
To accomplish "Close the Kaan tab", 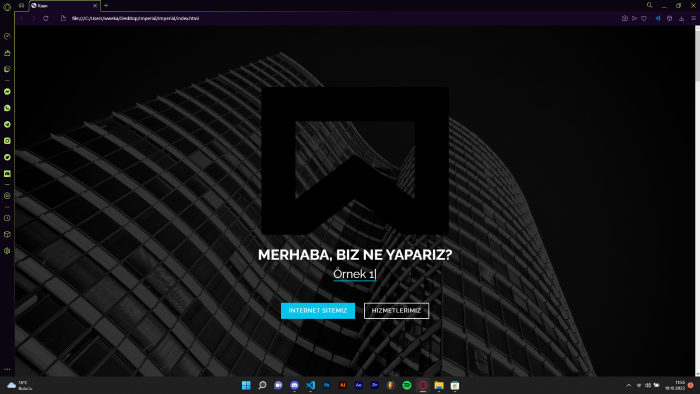I will (95, 6).
